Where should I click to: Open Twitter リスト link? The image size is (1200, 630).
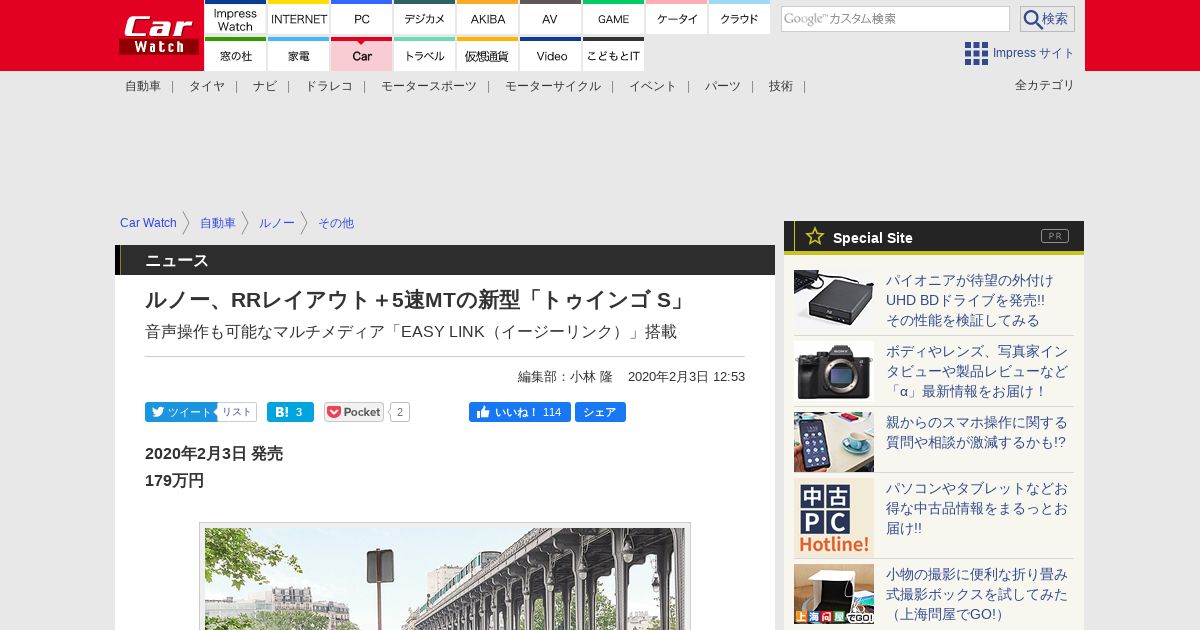click(237, 412)
